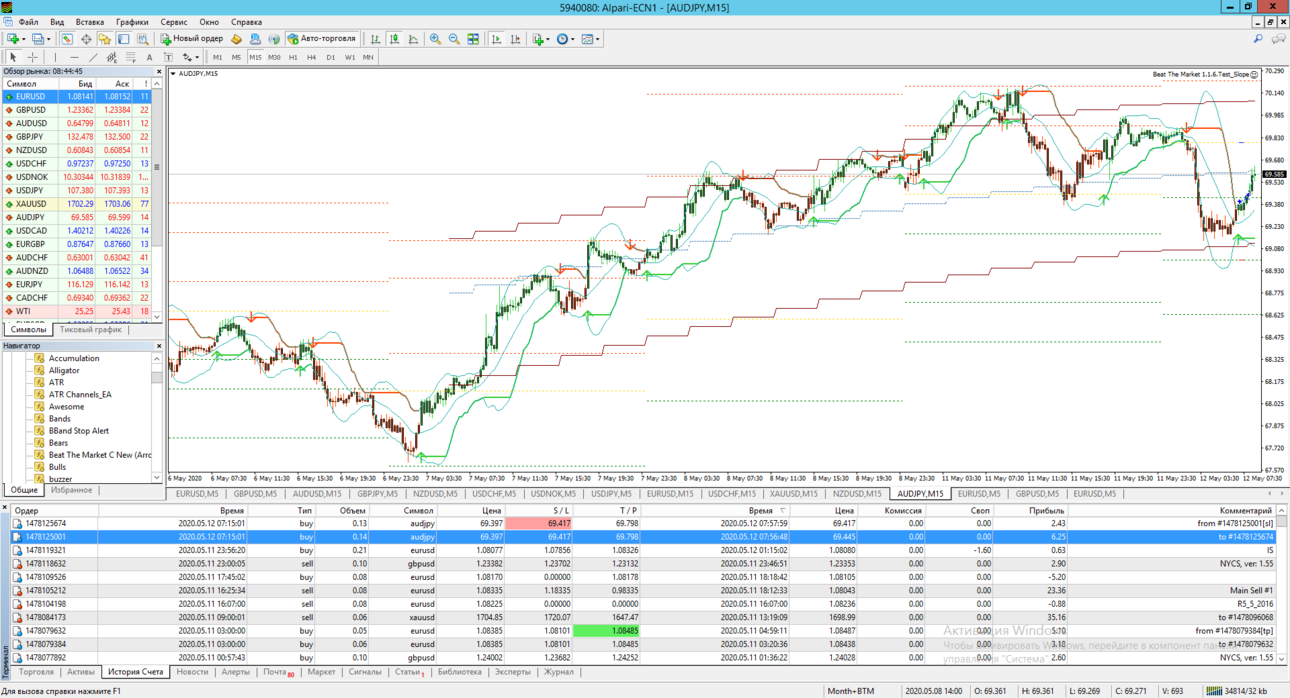The height and width of the screenshot is (698, 1290).
Task: Close the Обзор рынка panel
Action: point(158,71)
